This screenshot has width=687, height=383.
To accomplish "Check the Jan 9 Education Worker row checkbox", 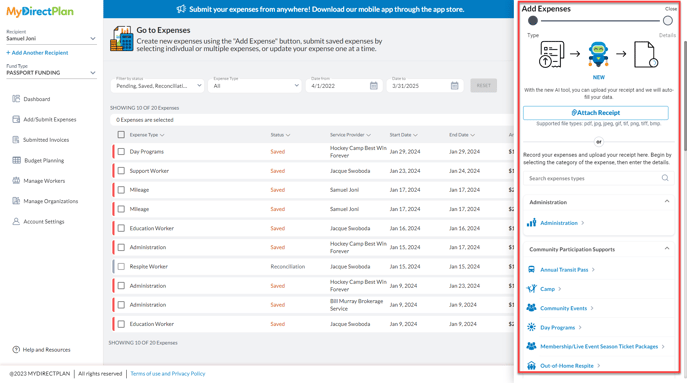I will [x=121, y=324].
